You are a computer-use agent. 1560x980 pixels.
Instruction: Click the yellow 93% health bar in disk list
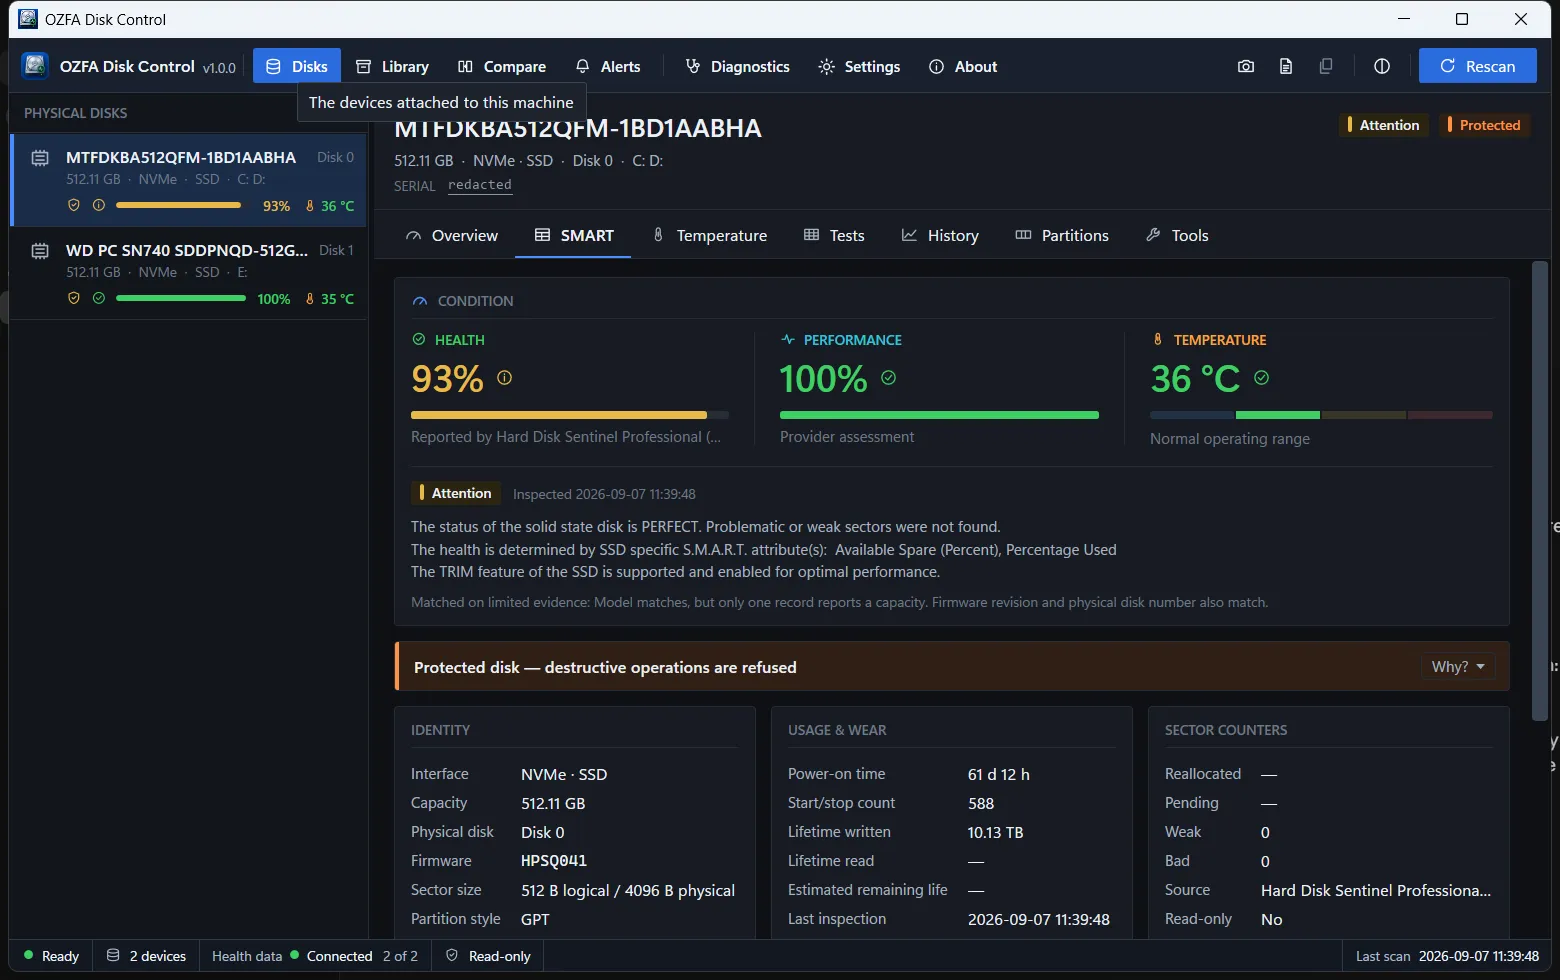(x=180, y=205)
